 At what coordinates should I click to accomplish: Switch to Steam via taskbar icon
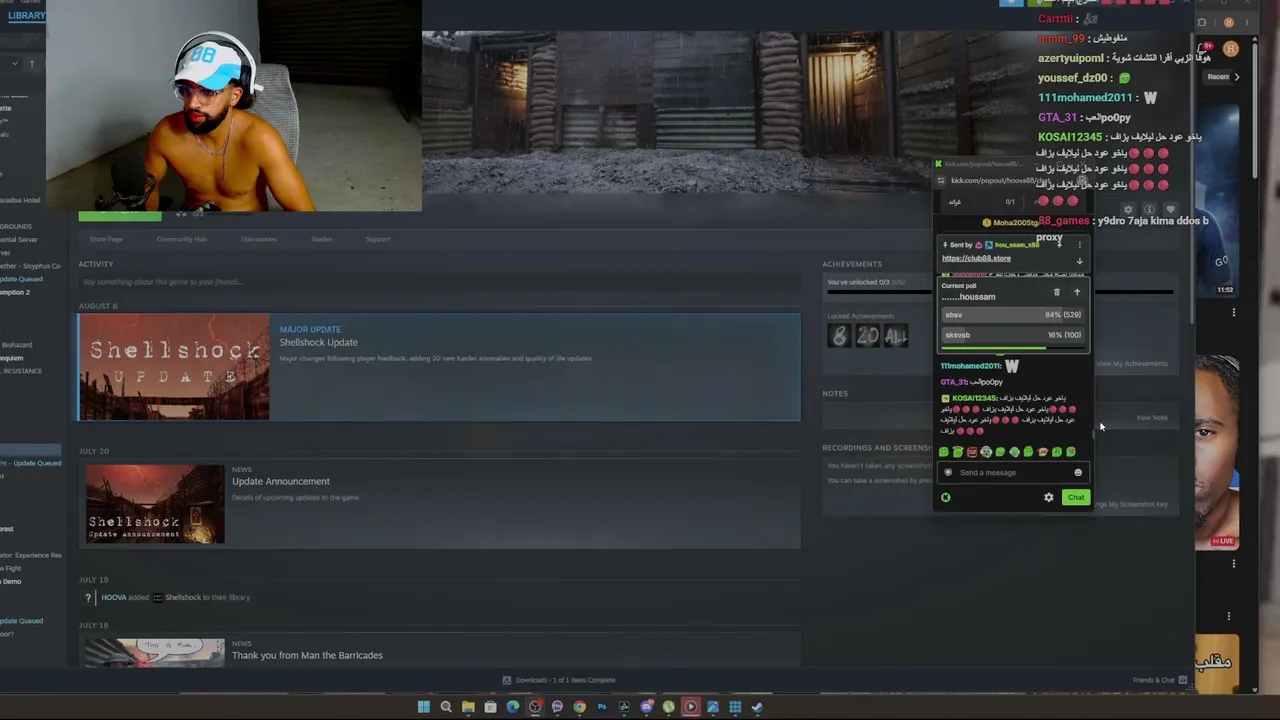tap(757, 707)
